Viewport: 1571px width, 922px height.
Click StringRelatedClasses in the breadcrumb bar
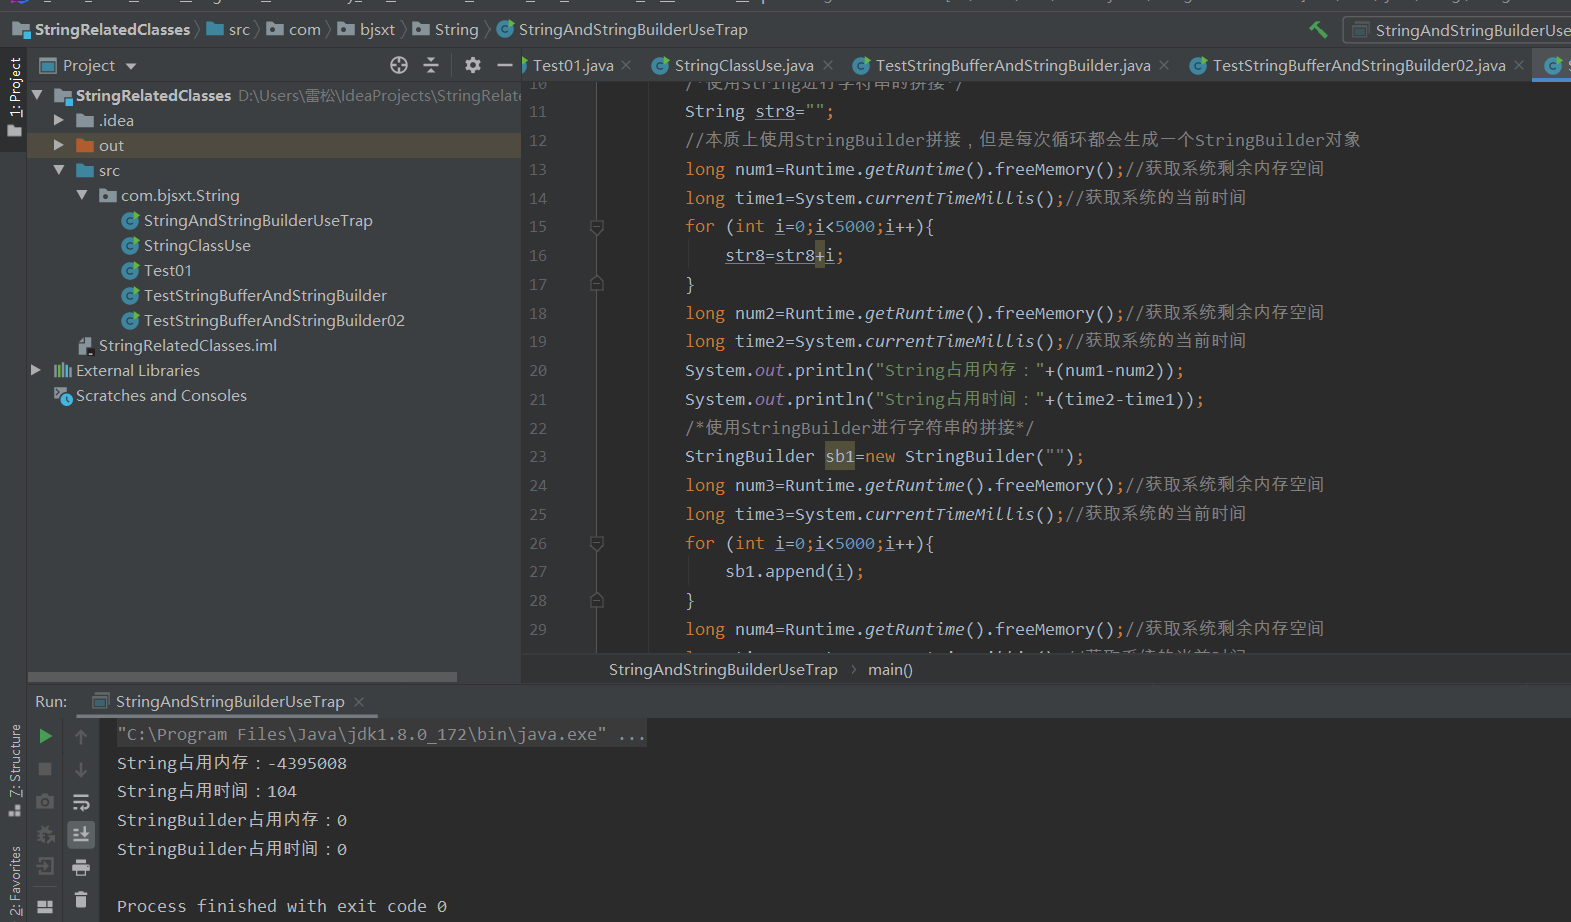pyautogui.click(x=101, y=30)
